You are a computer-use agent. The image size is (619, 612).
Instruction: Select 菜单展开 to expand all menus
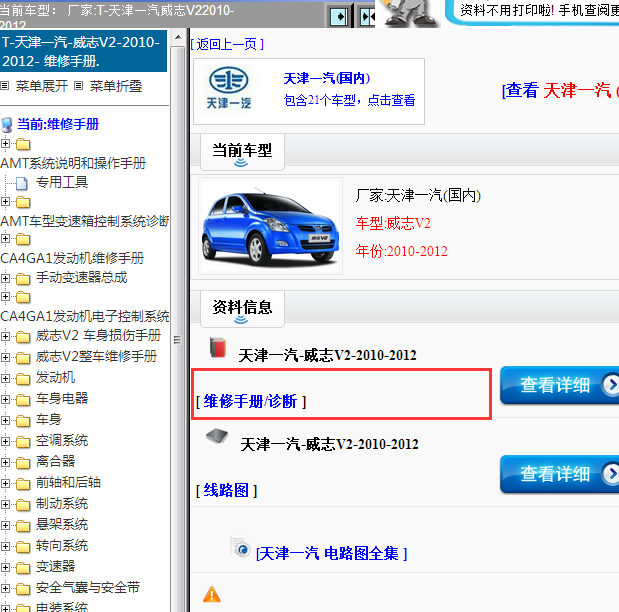[x=42, y=86]
